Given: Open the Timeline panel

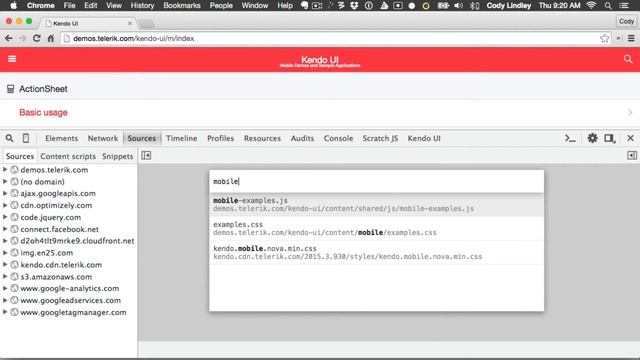Looking at the screenshot, I should click(x=182, y=138).
